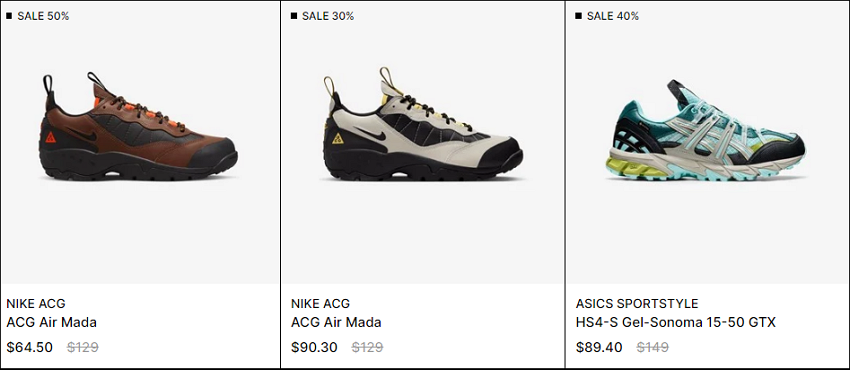Click the $89.40 sale price
The image size is (850, 370).
[x=599, y=347]
